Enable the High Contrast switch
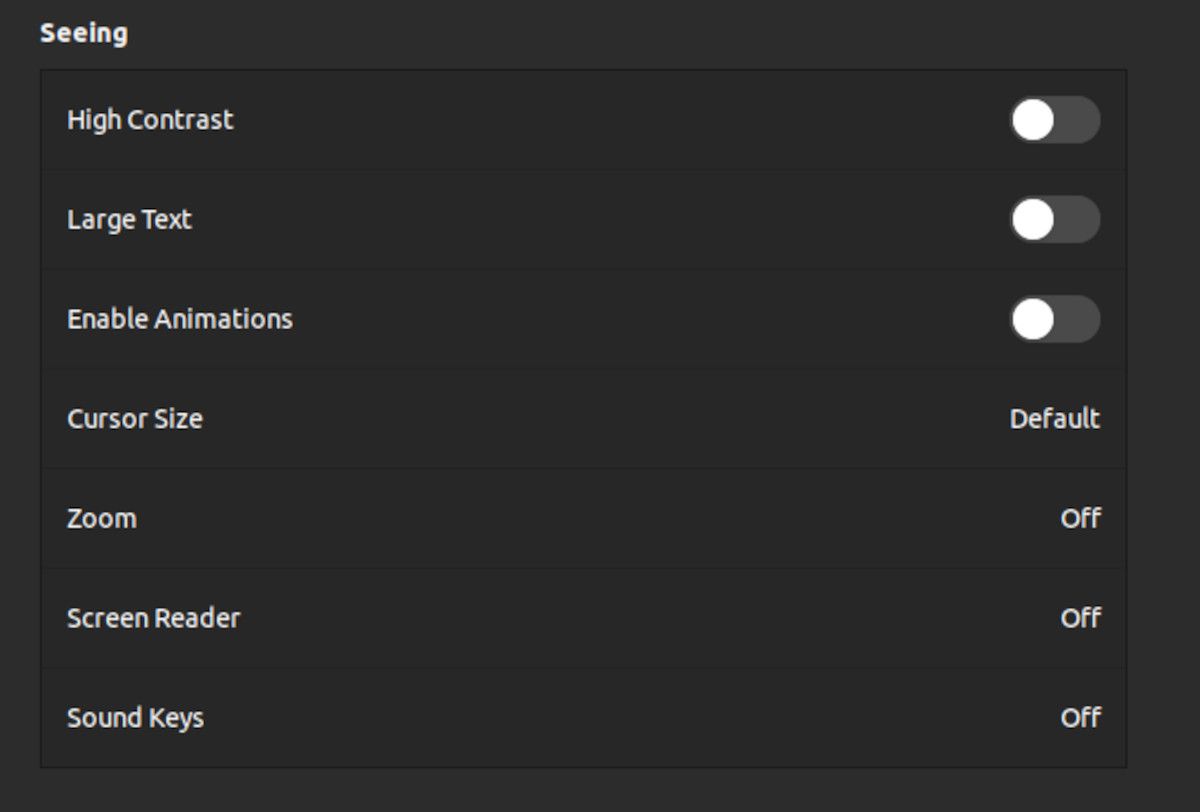1200x812 pixels. click(x=1055, y=120)
